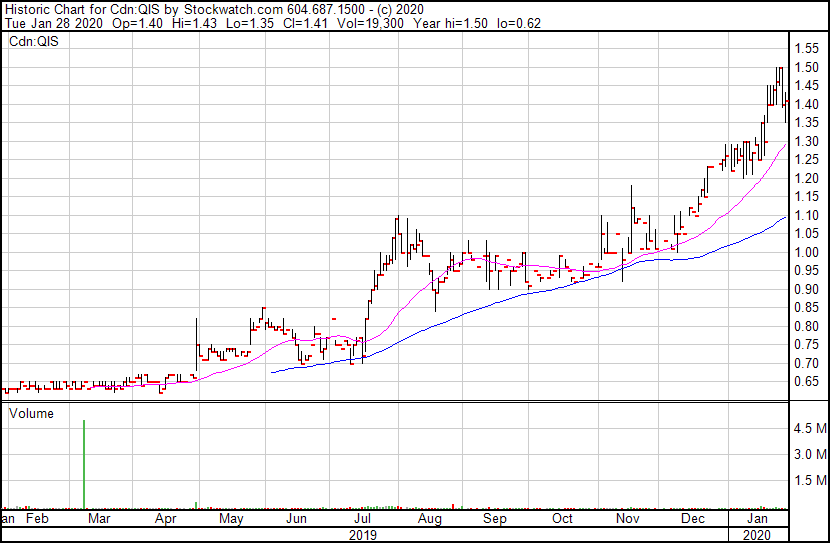Click the 'Hi=1.43' high value
The height and width of the screenshot is (543, 830).
194,23
